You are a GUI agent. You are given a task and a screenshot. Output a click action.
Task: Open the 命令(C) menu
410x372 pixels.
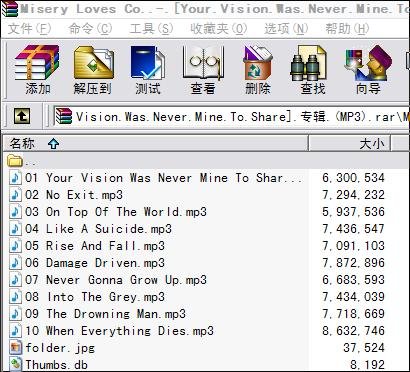[x=90, y=29]
